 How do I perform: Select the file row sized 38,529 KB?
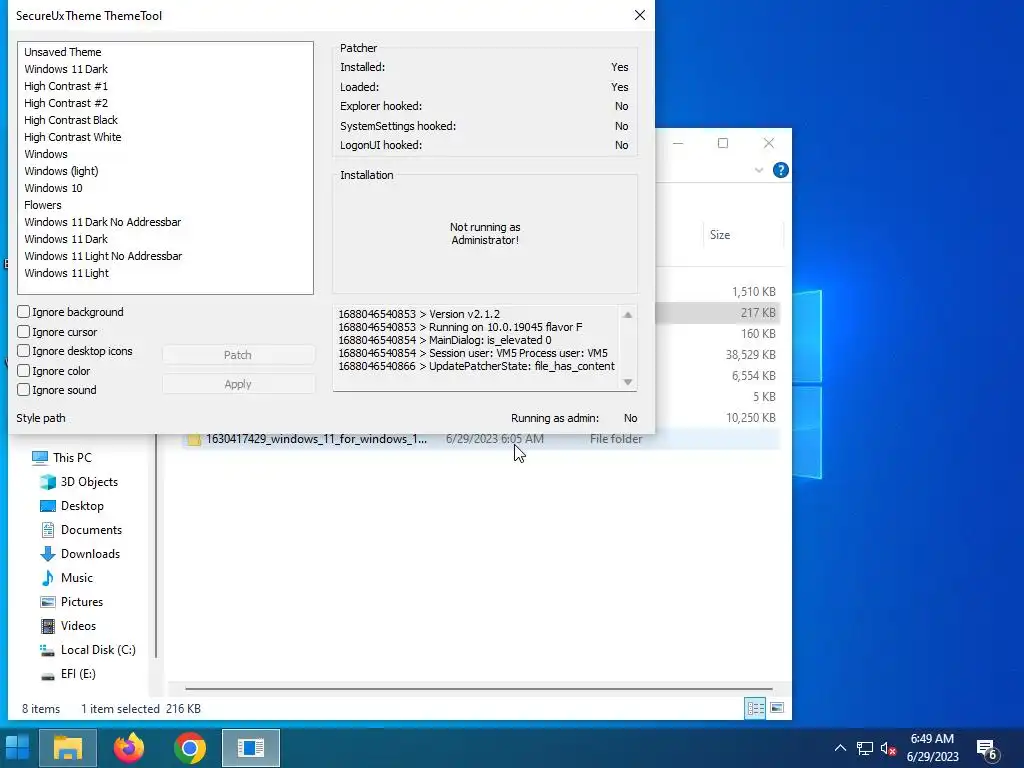[718, 355]
